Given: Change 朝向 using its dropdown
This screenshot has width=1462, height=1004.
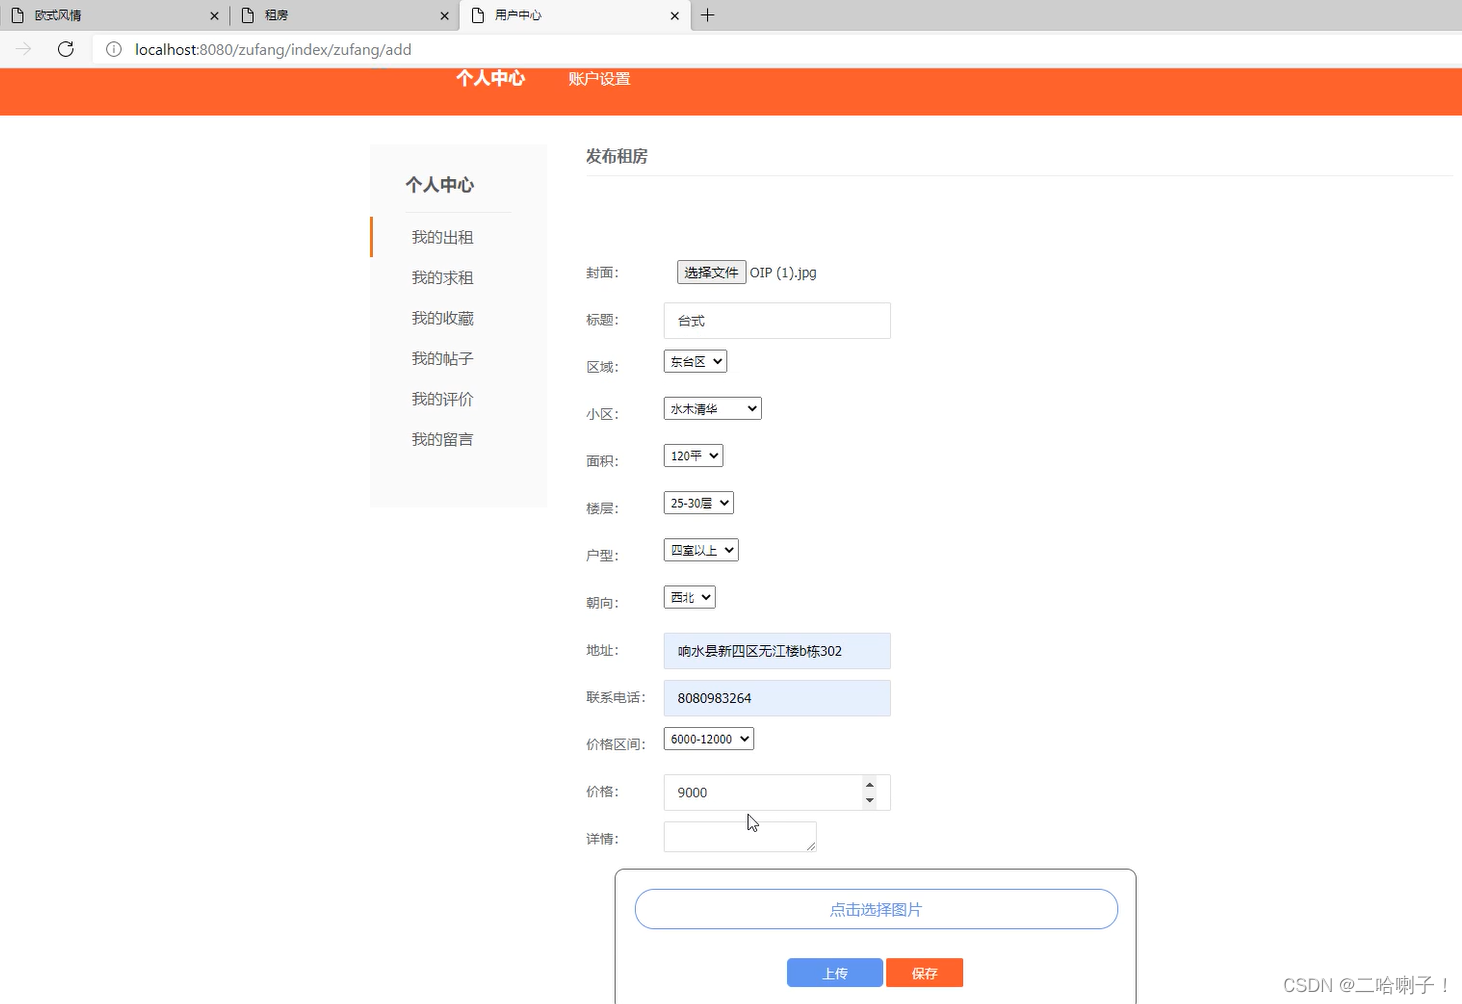Looking at the screenshot, I should (x=688, y=597).
